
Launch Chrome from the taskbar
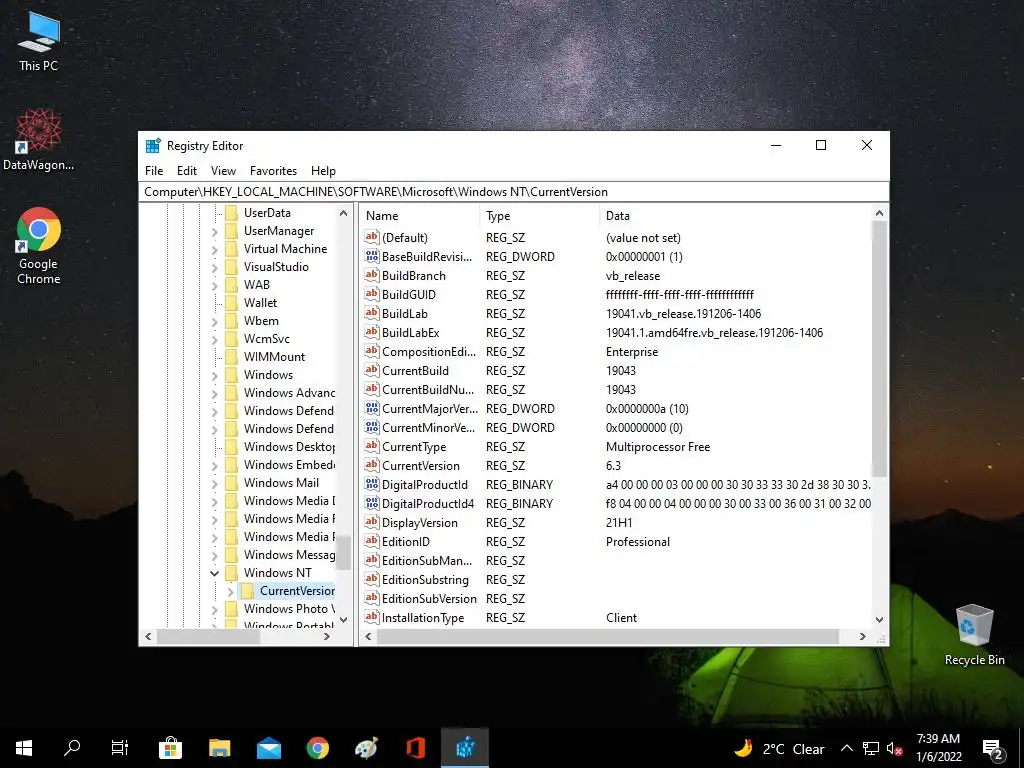click(x=318, y=748)
